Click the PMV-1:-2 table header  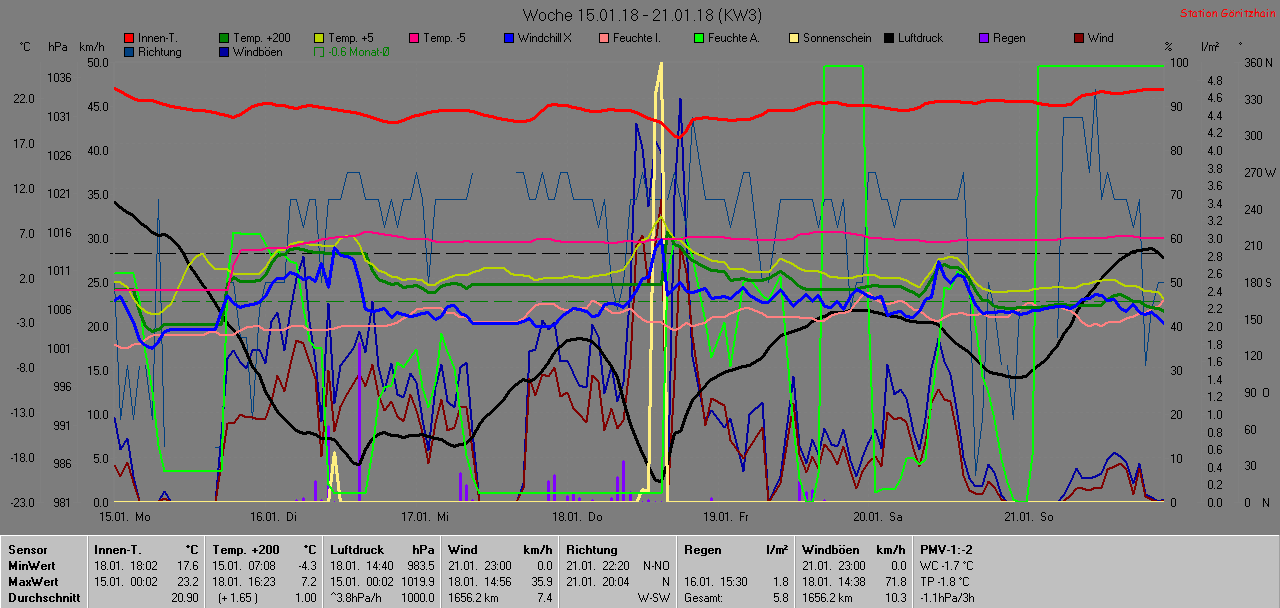pyautogui.click(x=945, y=549)
